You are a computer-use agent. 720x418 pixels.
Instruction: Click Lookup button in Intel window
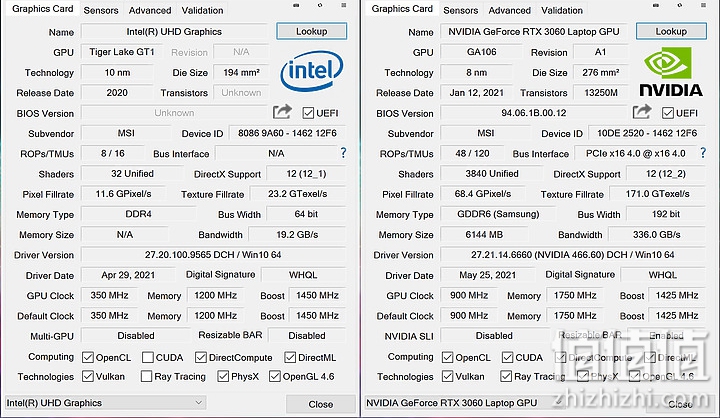pos(311,31)
